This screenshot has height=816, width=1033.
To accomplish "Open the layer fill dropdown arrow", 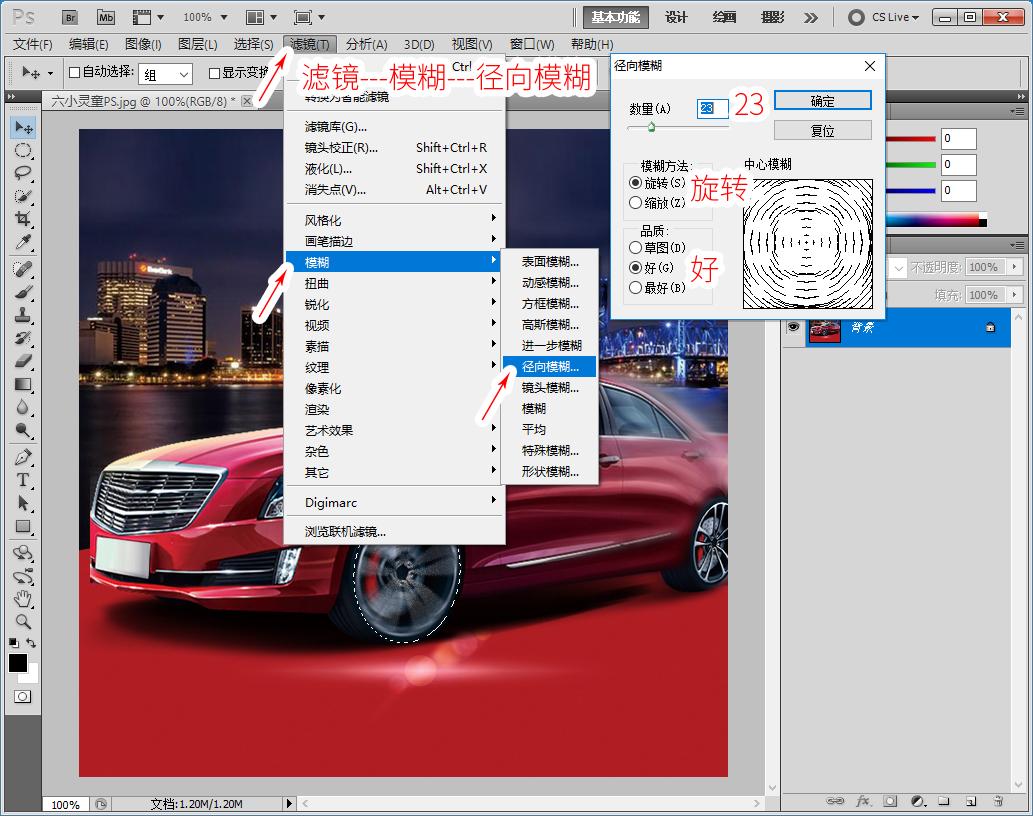I will coord(1015,294).
